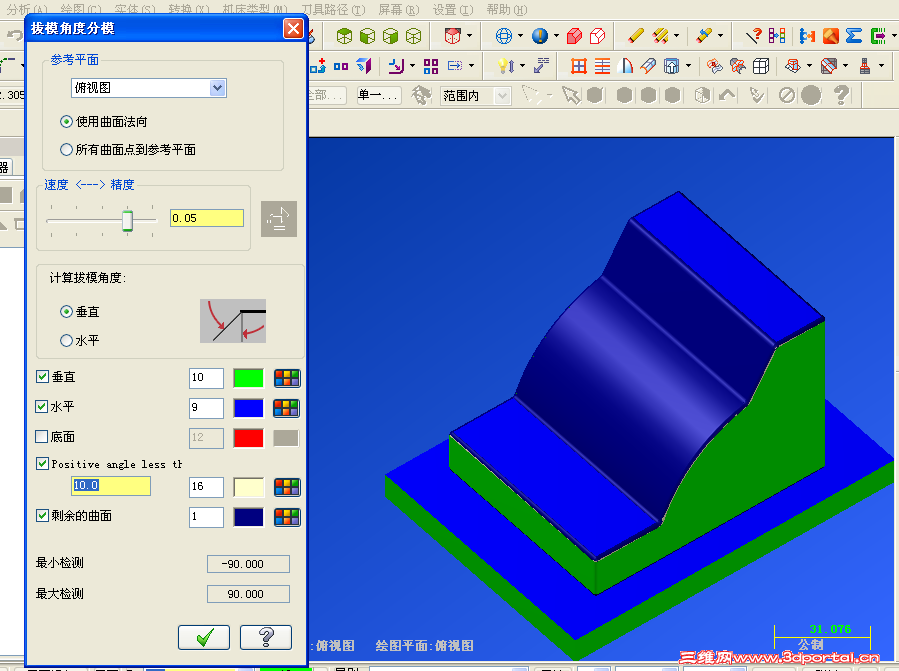
Task: Click the yellow lightbulb icon
Action: 505,67
